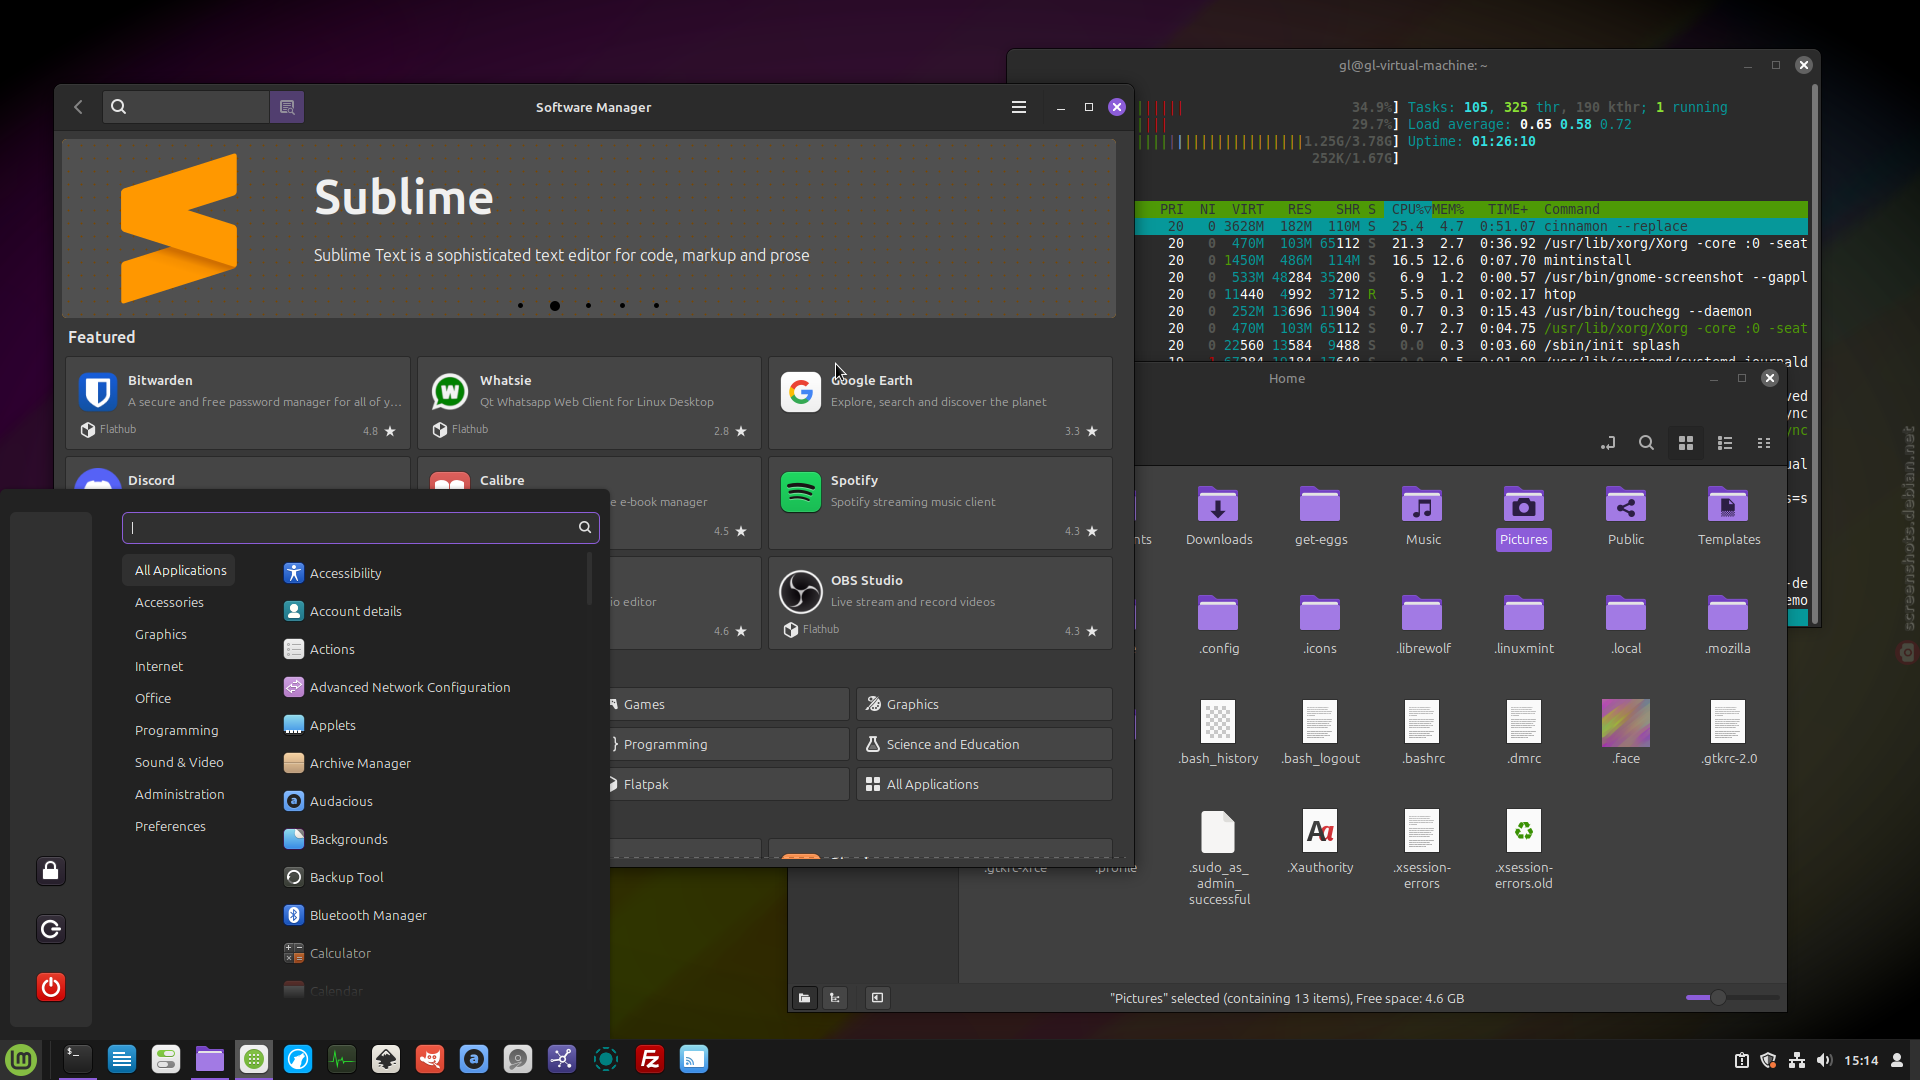Open the Software Manager hamburger menu
Screen dimensions: 1920x1080
[1018, 107]
